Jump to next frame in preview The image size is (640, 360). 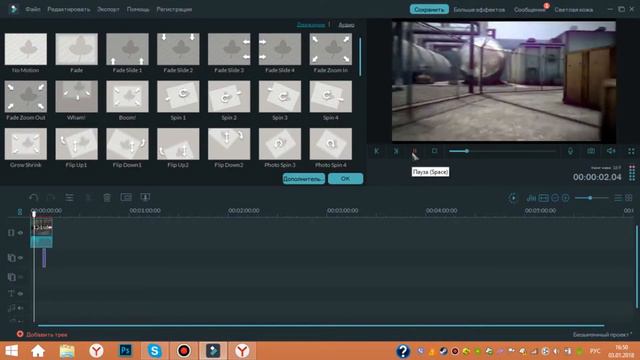coord(396,151)
